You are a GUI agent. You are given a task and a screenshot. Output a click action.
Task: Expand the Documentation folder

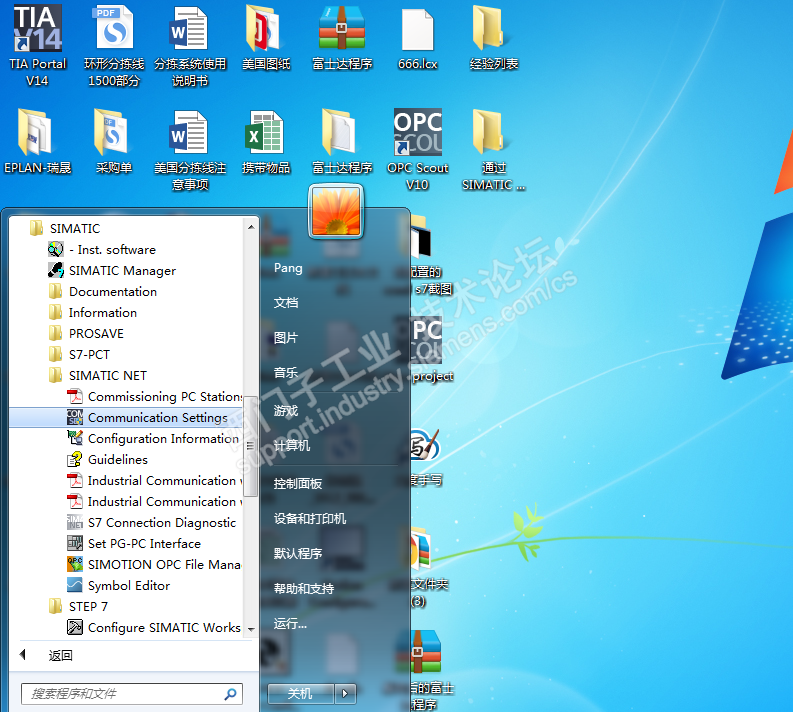[x=103, y=292]
